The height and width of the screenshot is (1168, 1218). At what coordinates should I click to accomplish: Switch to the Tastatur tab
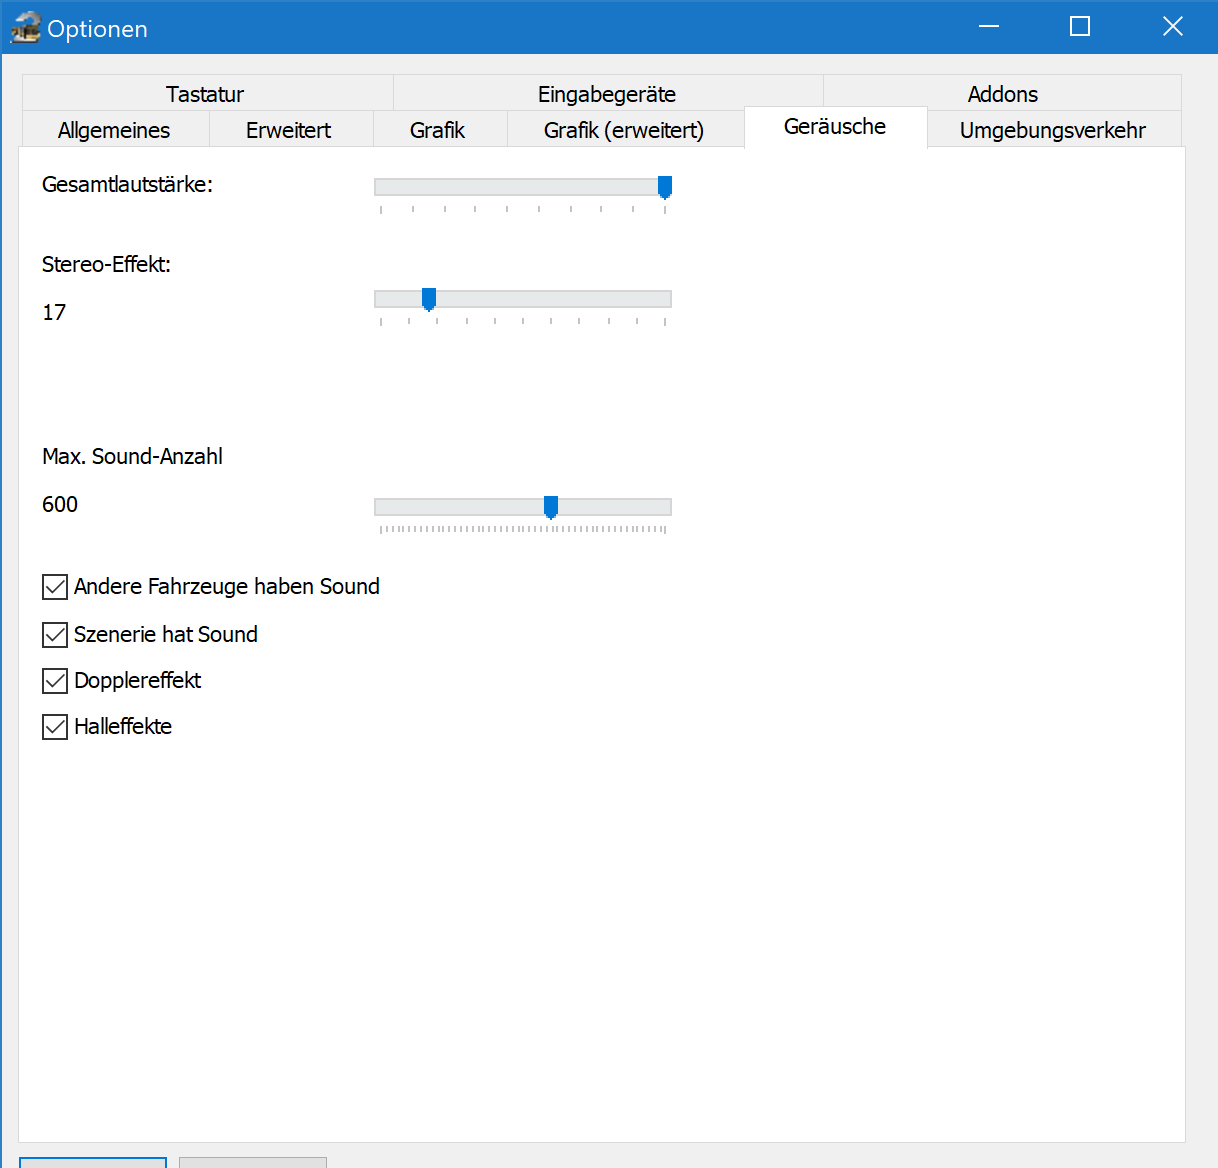[x=205, y=94]
